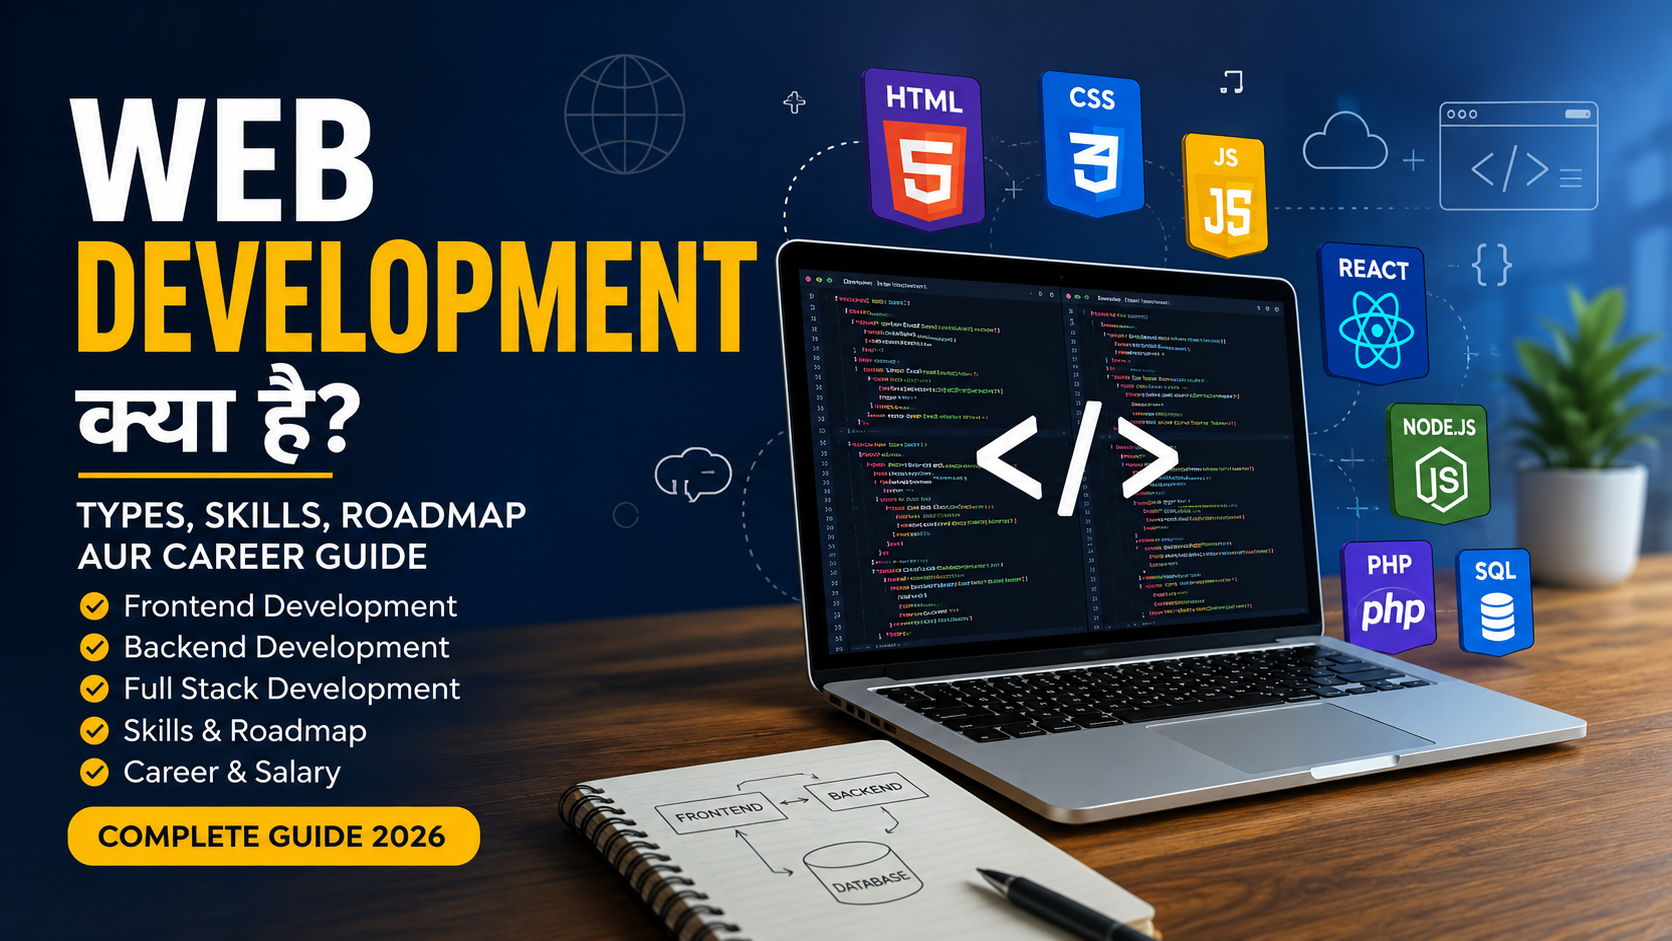
Task: Click the Career & Salary list text
Action: tap(232, 772)
